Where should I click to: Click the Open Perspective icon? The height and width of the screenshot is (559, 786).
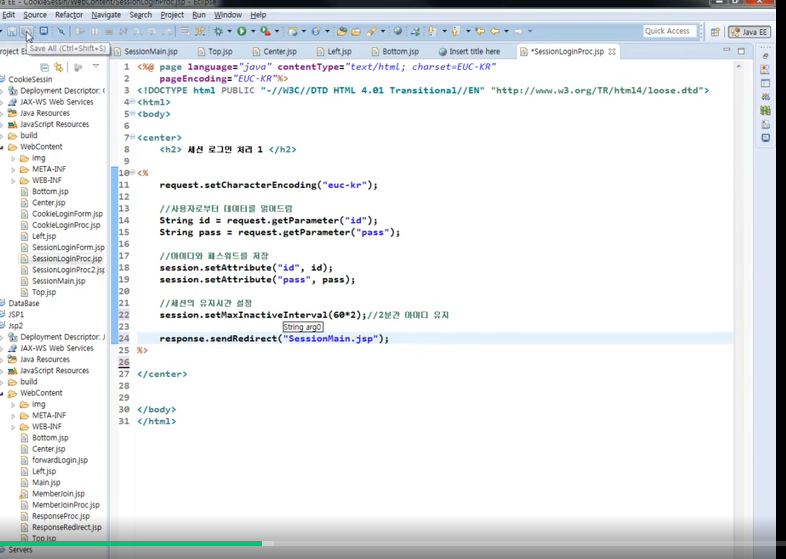pos(715,32)
